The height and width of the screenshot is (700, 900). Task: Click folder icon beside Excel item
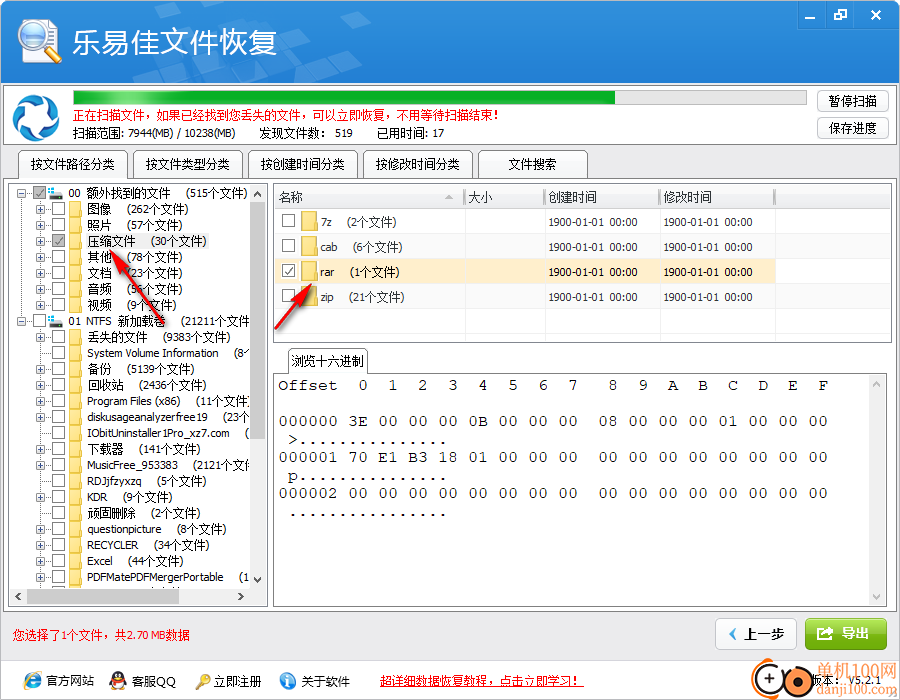(75, 561)
